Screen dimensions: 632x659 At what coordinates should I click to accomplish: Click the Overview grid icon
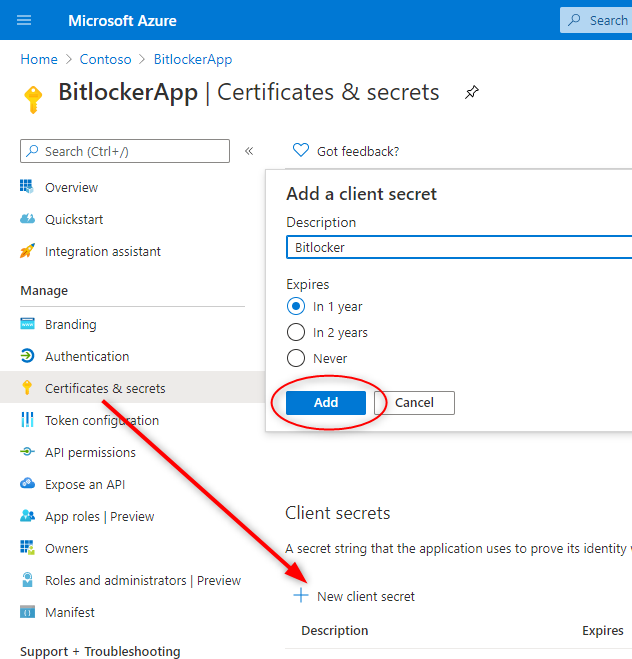tap(27, 187)
